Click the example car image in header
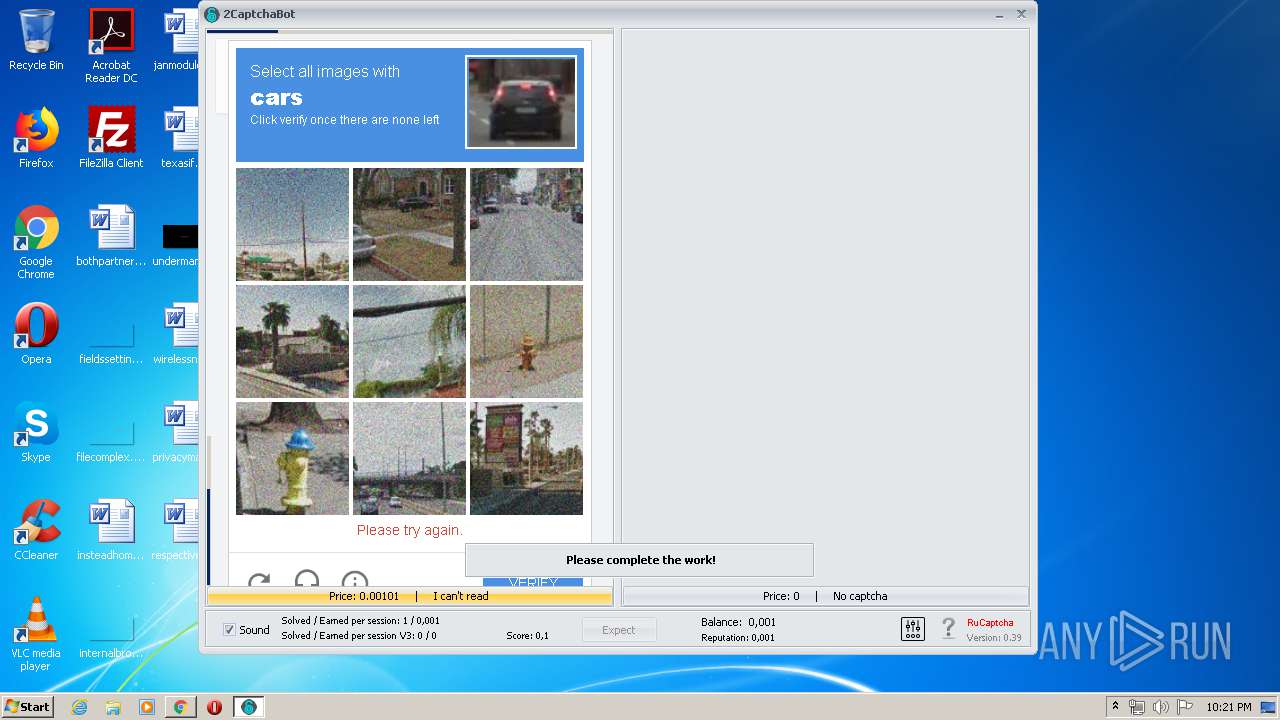 [521, 102]
